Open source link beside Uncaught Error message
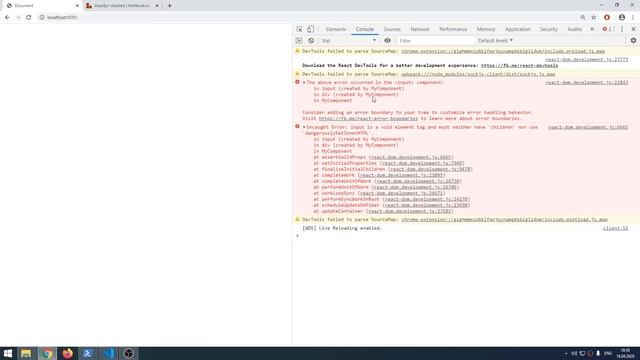The image size is (640, 360). coord(588,127)
